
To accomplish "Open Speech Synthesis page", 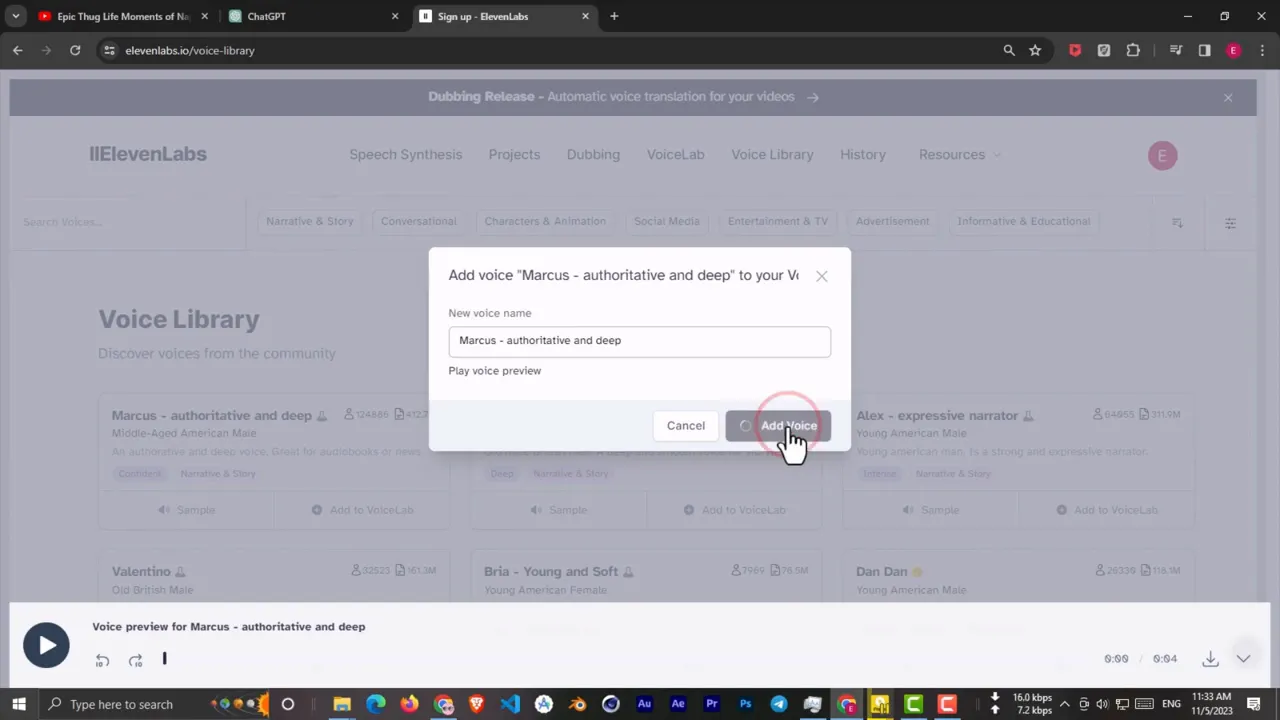I will [406, 155].
